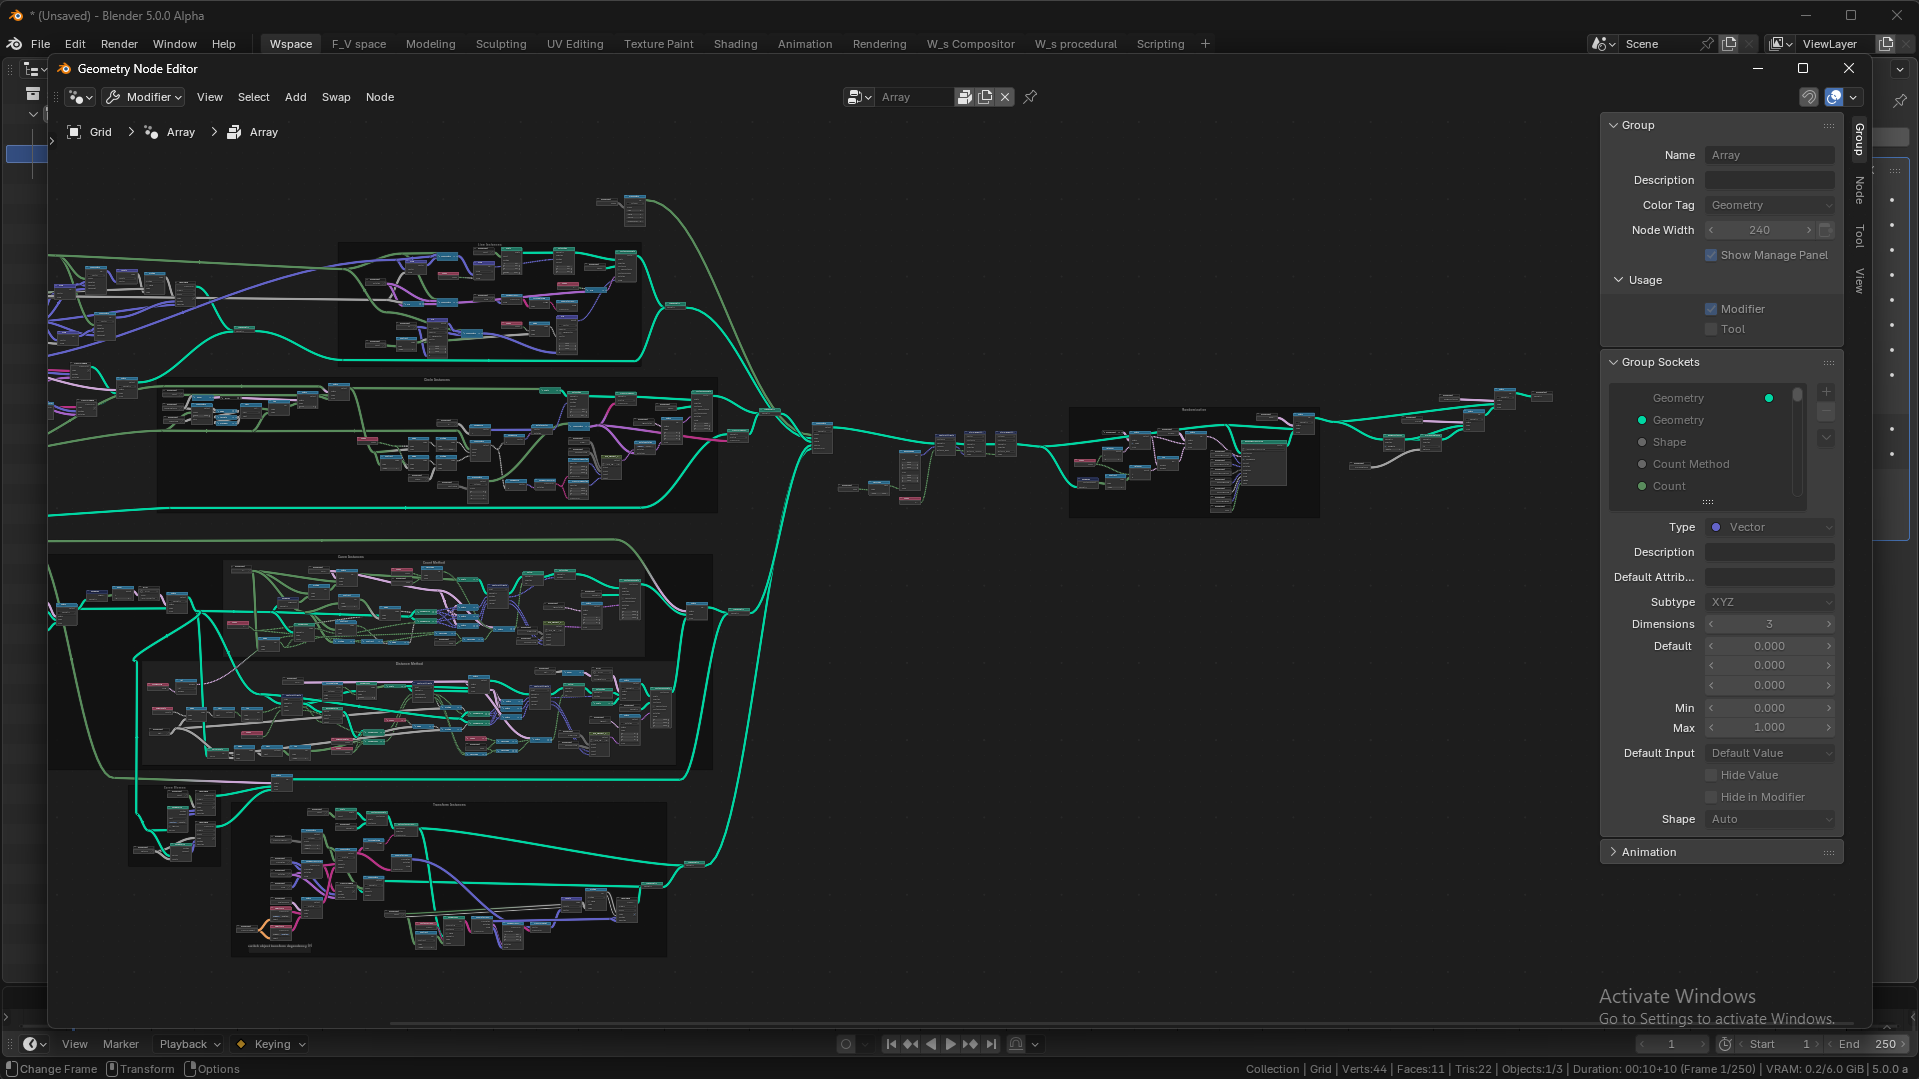Click the Dimensions value field showing 3

(1770, 624)
